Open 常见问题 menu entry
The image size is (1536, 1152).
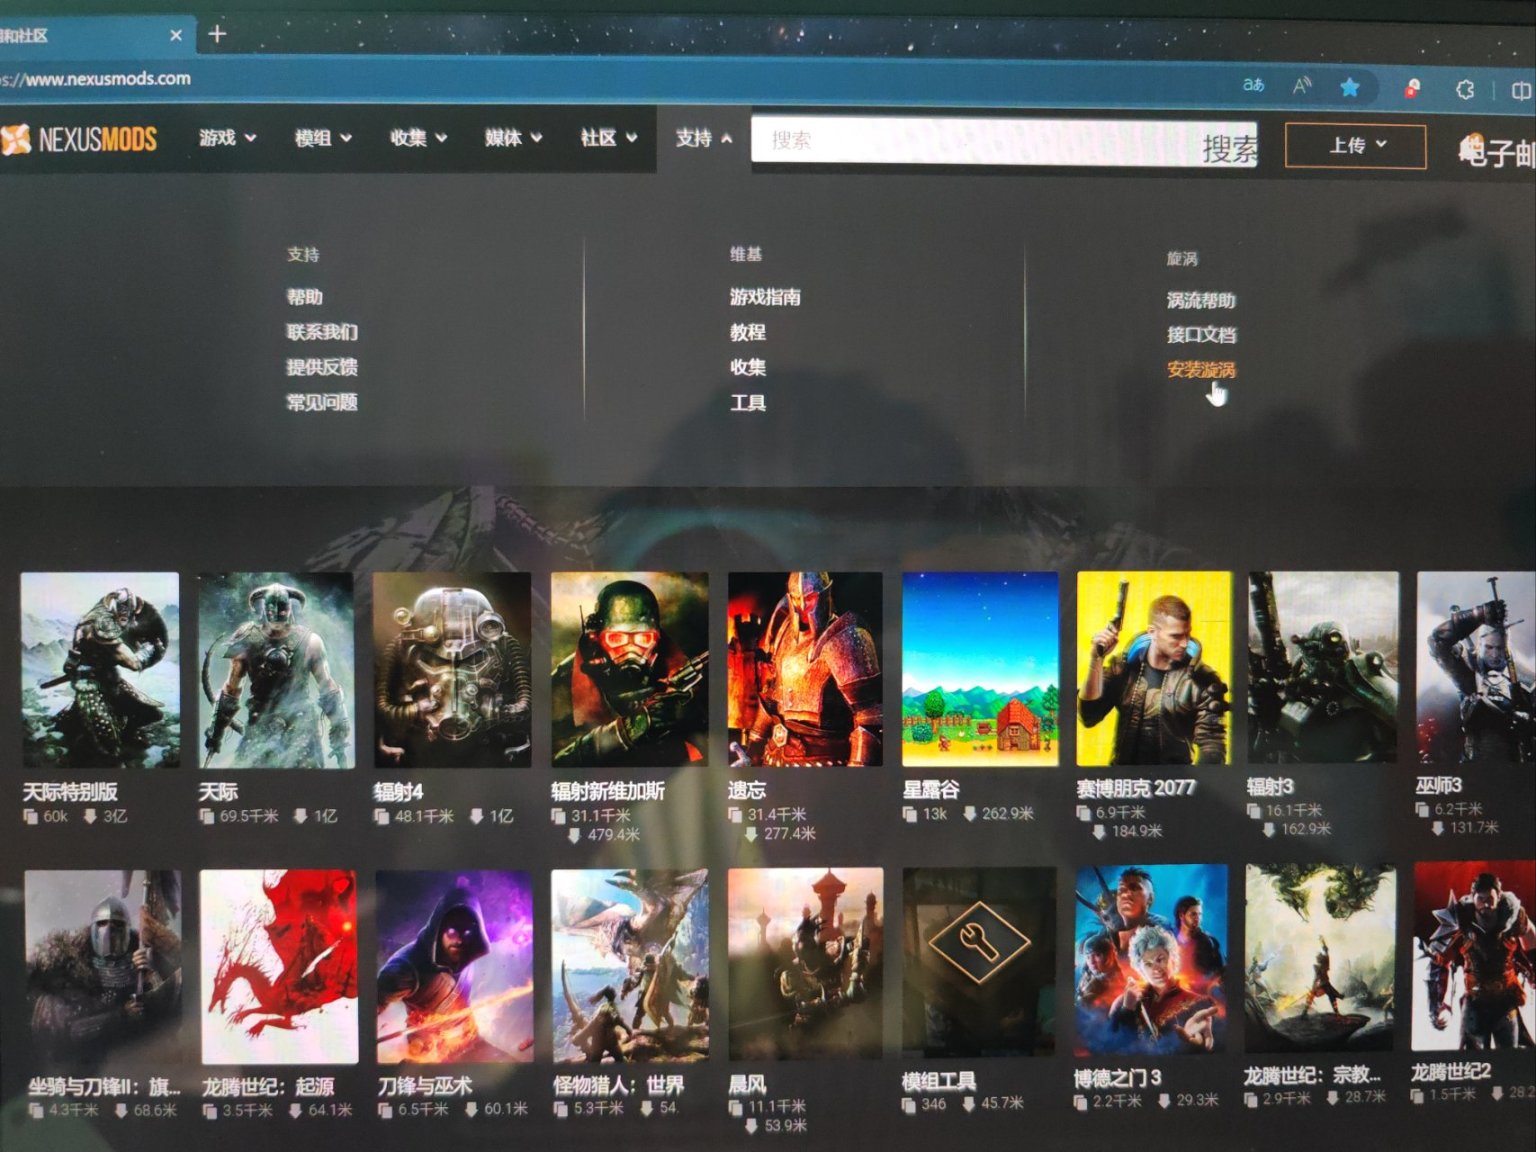322,402
